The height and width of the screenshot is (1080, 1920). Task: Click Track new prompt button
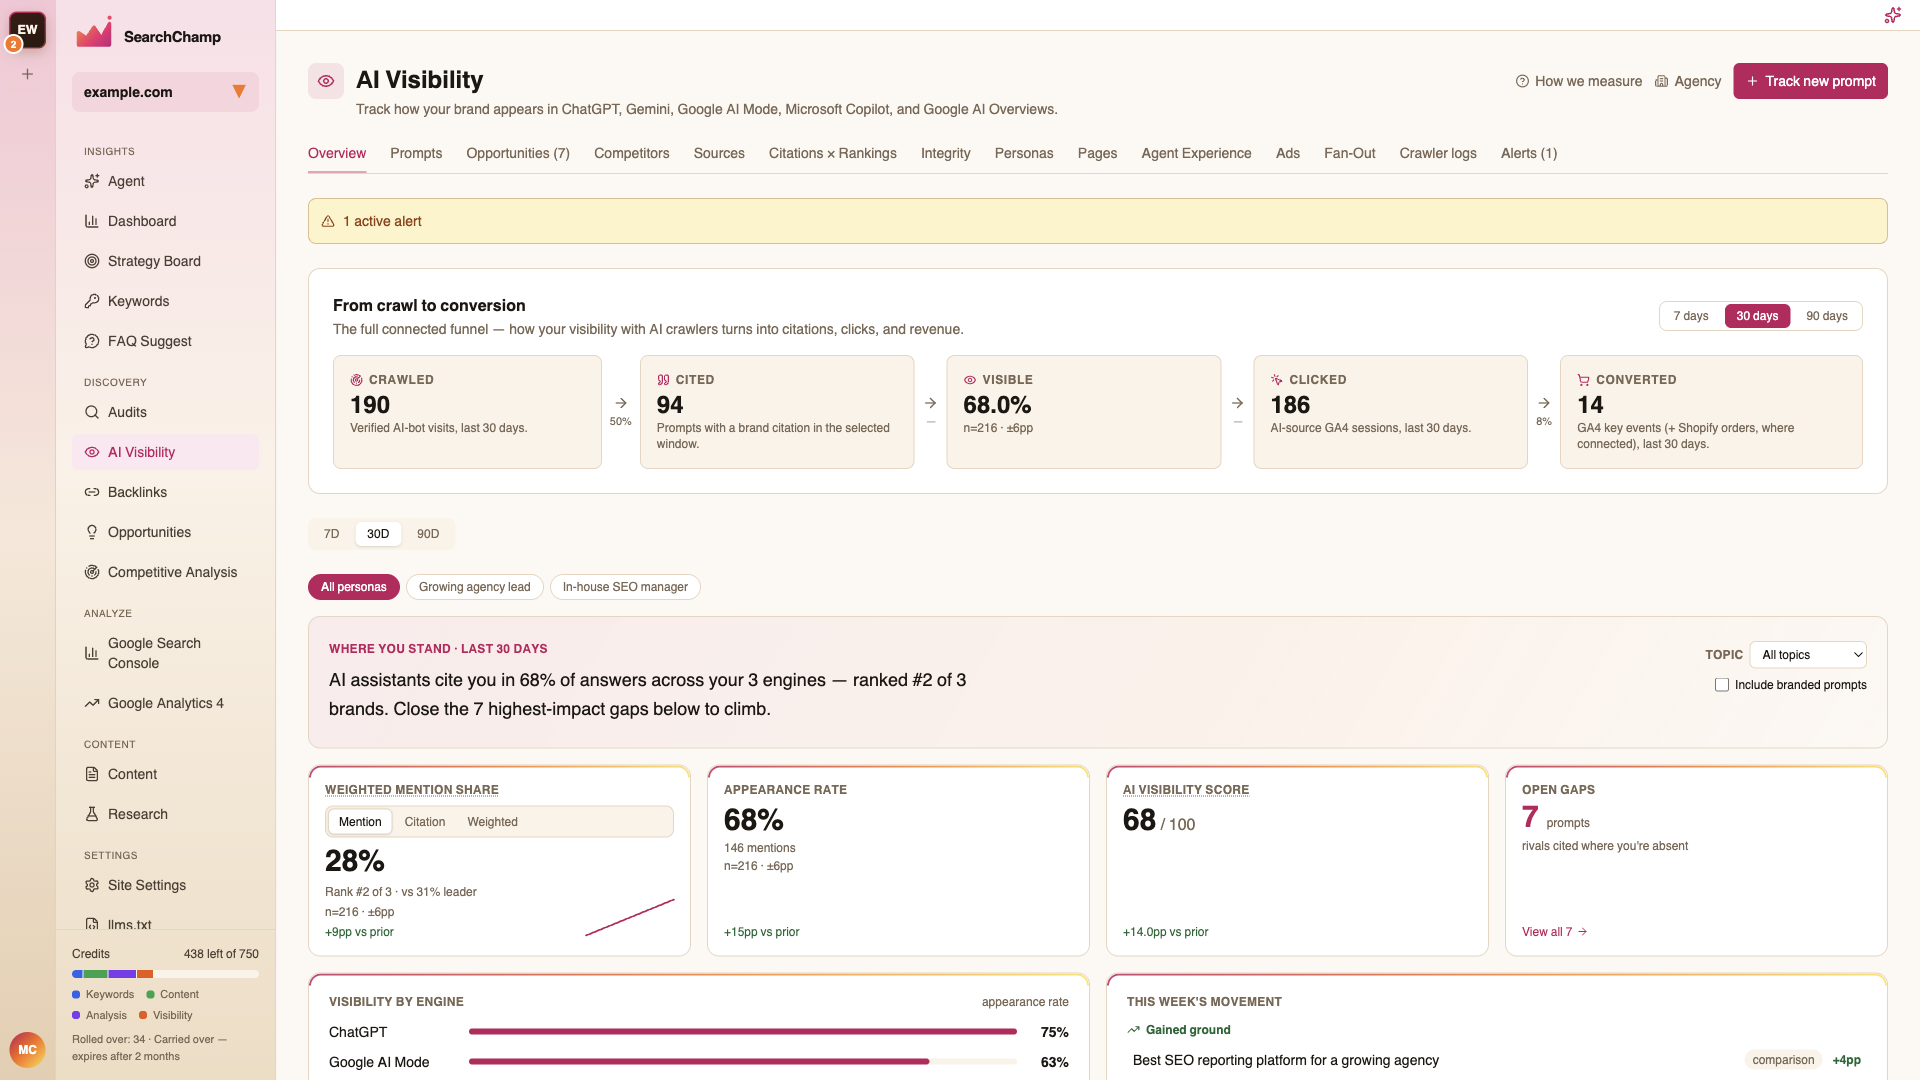(1810, 81)
